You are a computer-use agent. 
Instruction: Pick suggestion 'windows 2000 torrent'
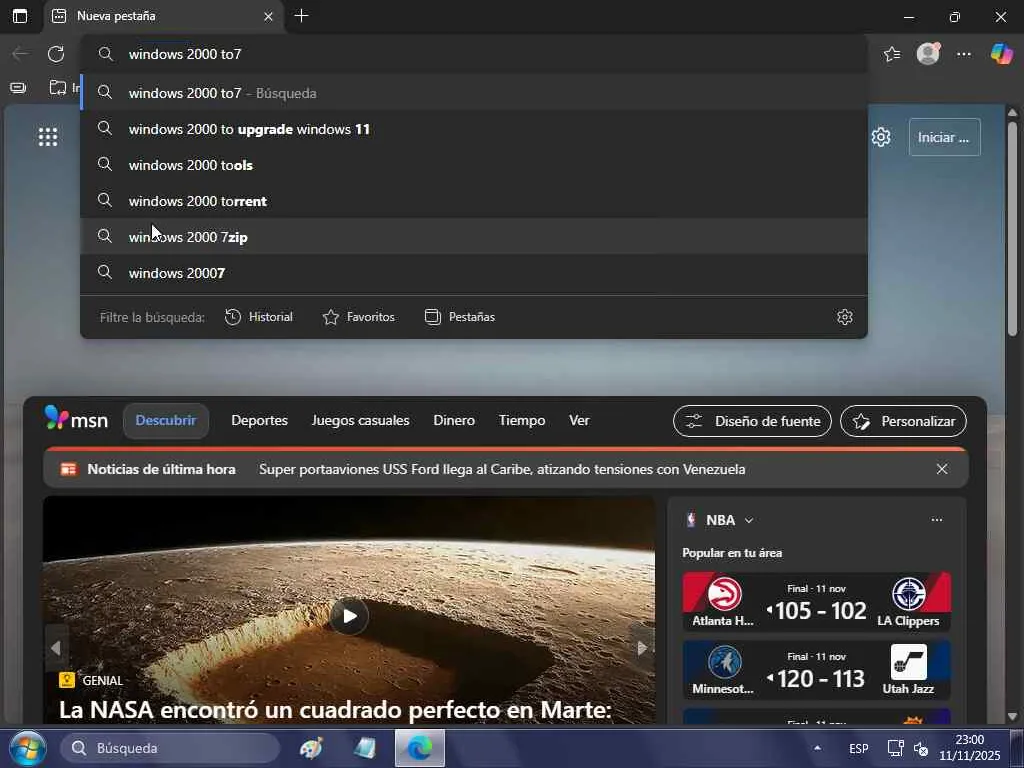click(474, 200)
